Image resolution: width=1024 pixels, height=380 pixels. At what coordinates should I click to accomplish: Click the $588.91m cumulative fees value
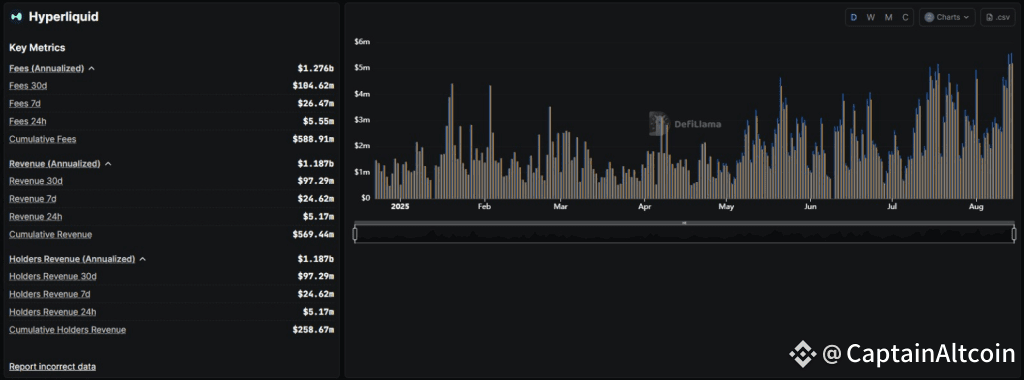coord(313,139)
